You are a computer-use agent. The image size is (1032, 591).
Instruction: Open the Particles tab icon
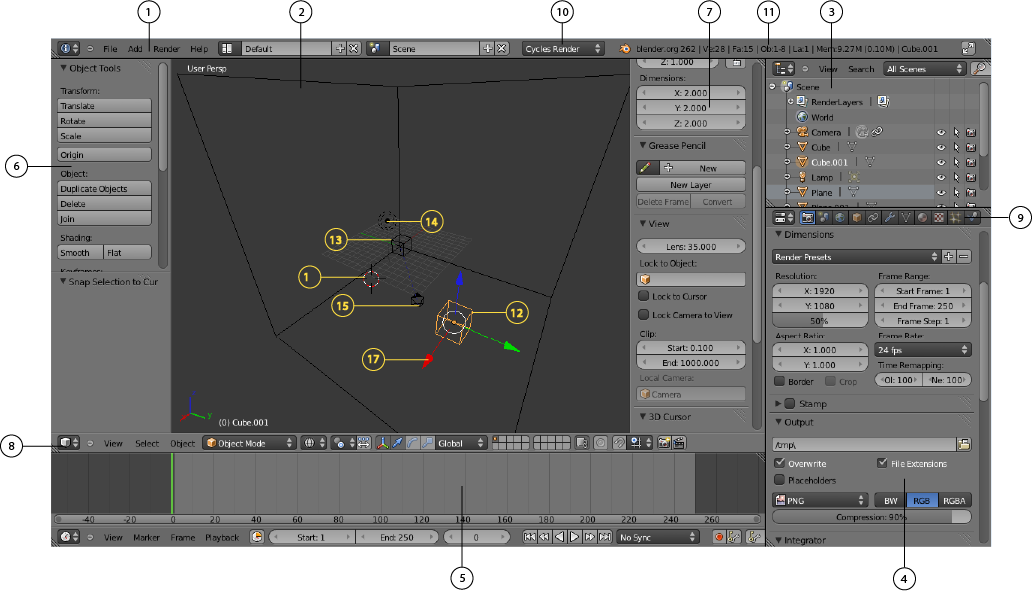click(955, 218)
